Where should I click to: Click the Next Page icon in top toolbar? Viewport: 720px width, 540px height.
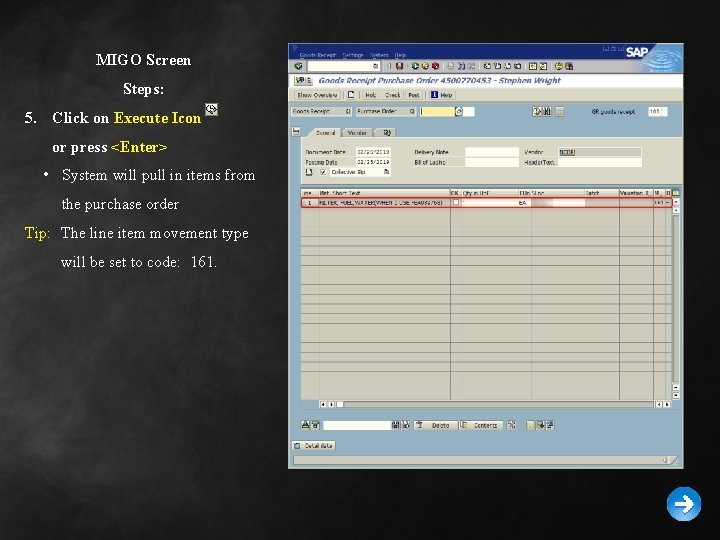507,66
